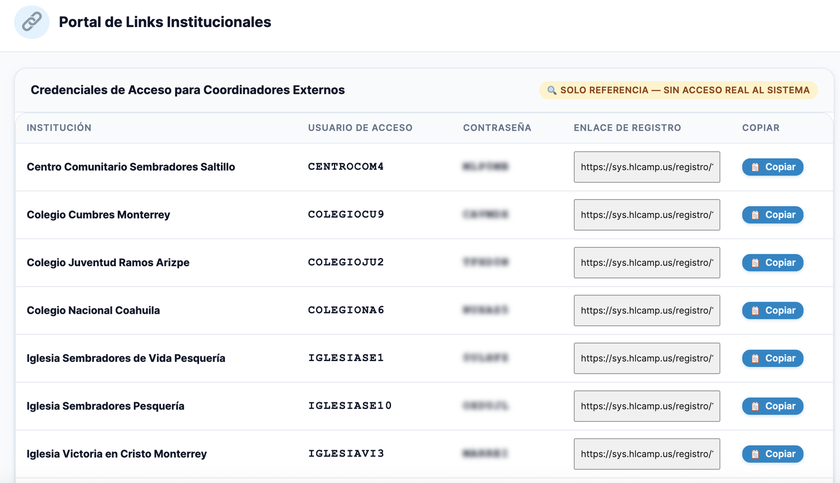Click blurred password in IGLESIAVI3 row
Screen dimensions: 840x483
coord(485,454)
